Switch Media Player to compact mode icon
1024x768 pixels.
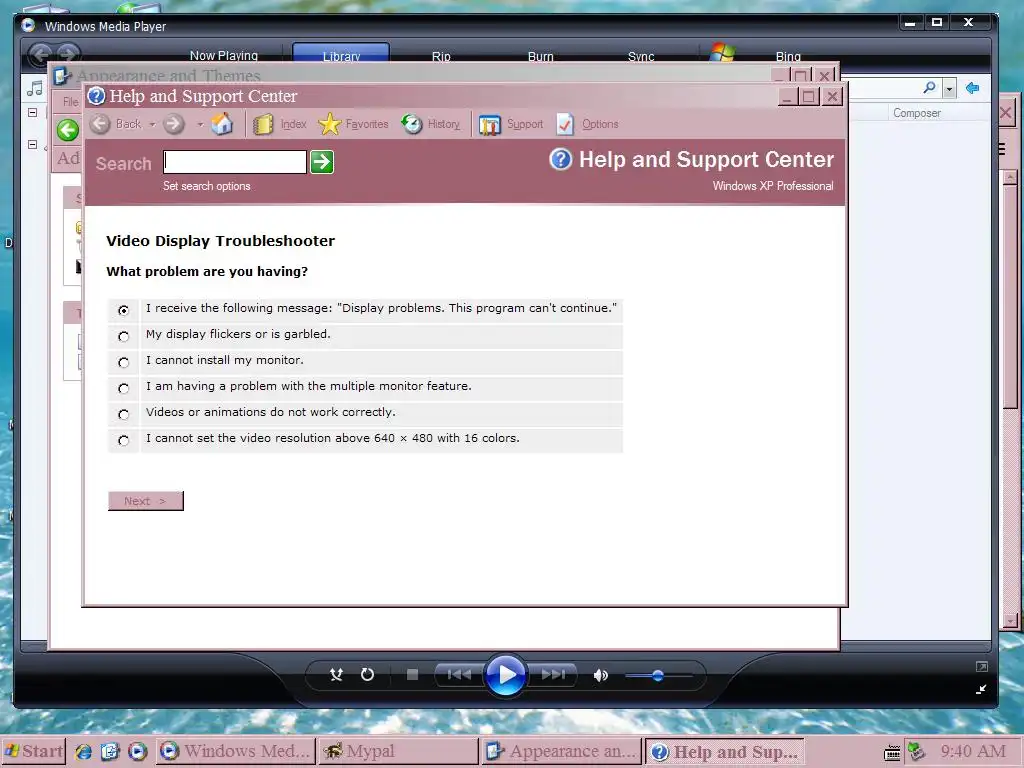pos(981,689)
